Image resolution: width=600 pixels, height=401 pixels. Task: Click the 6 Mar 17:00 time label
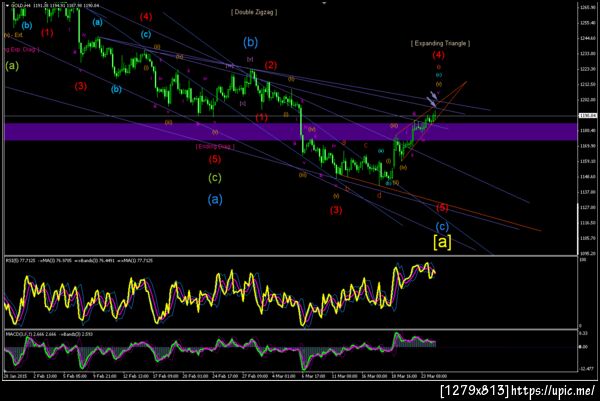[313, 376]
